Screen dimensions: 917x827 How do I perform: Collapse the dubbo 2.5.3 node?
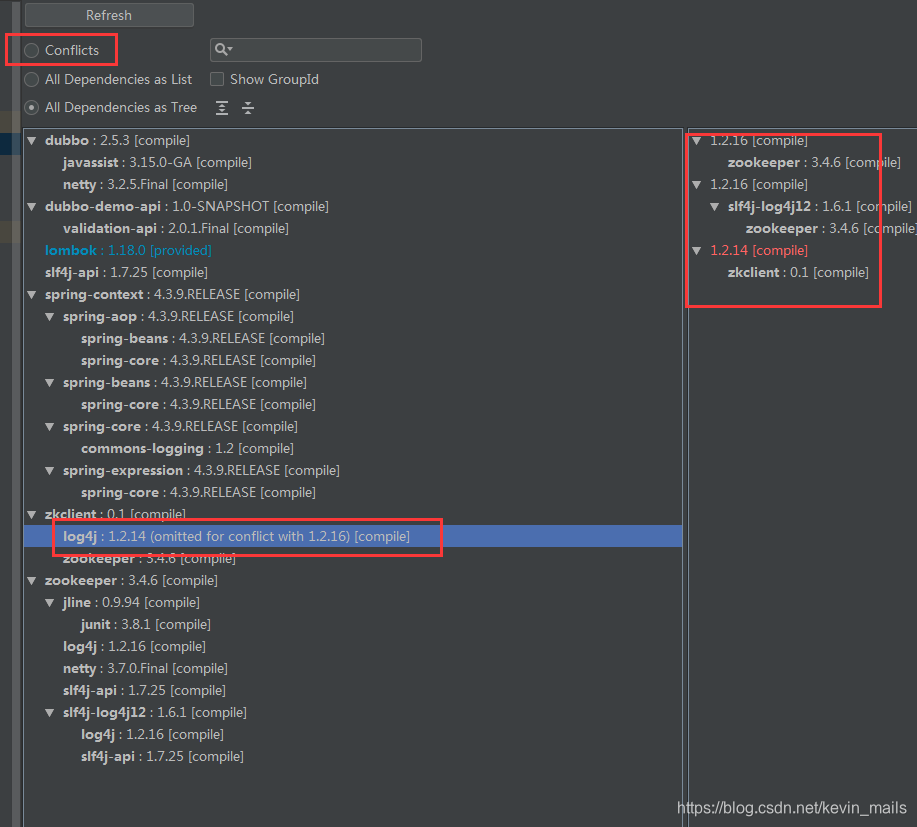click(32, 140)
